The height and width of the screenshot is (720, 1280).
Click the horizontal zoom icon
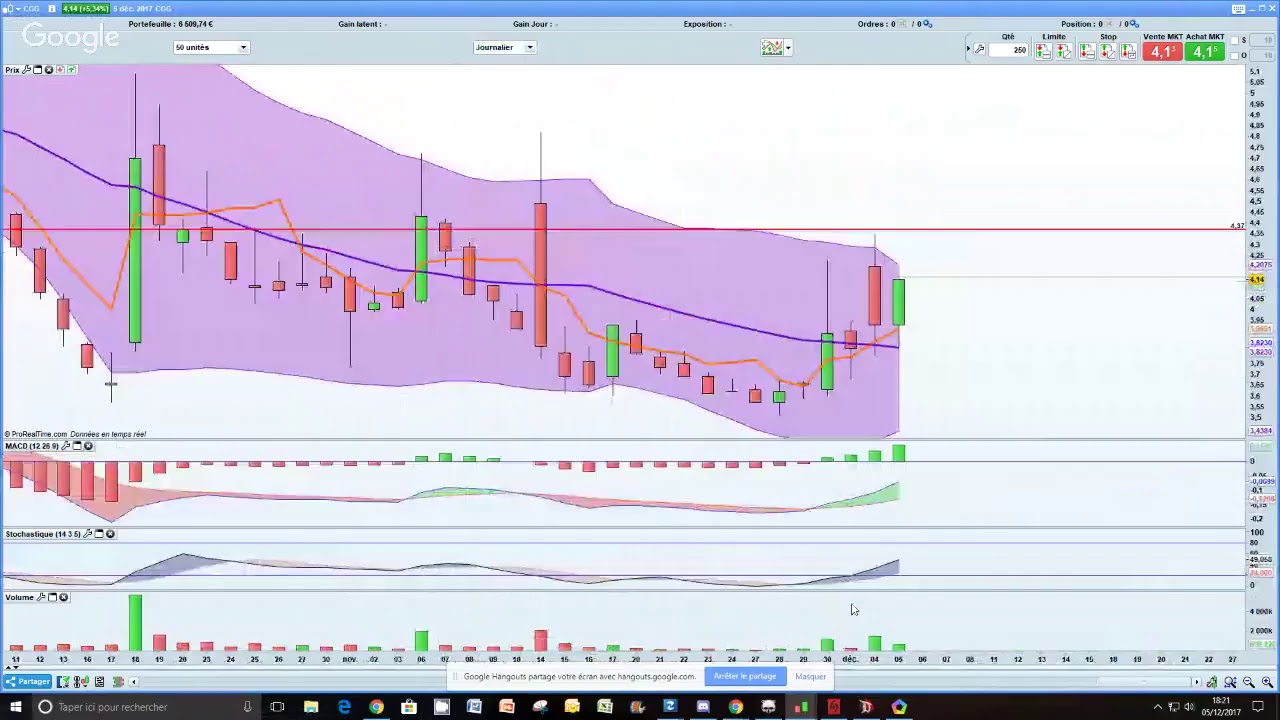point(1230,682)
